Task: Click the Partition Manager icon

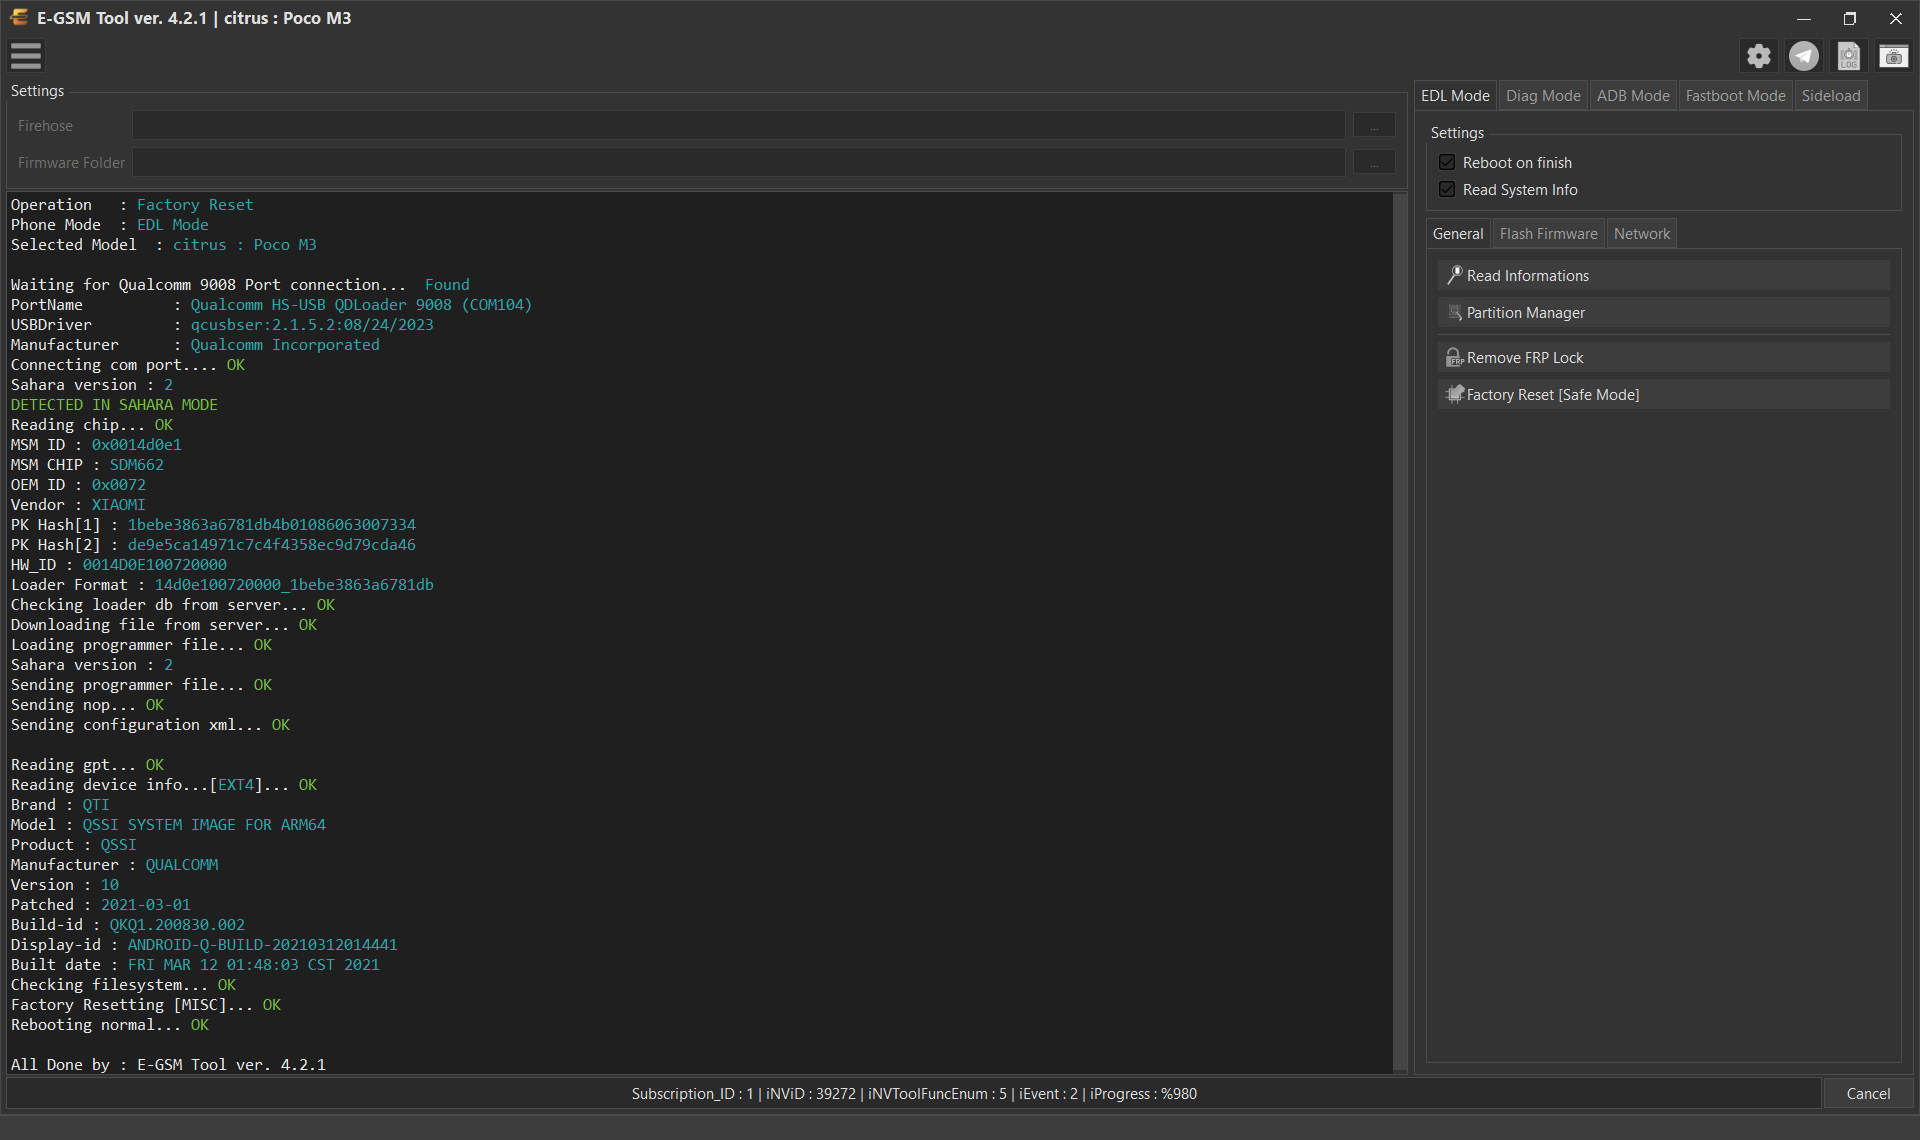Action: coord(1455,313)
